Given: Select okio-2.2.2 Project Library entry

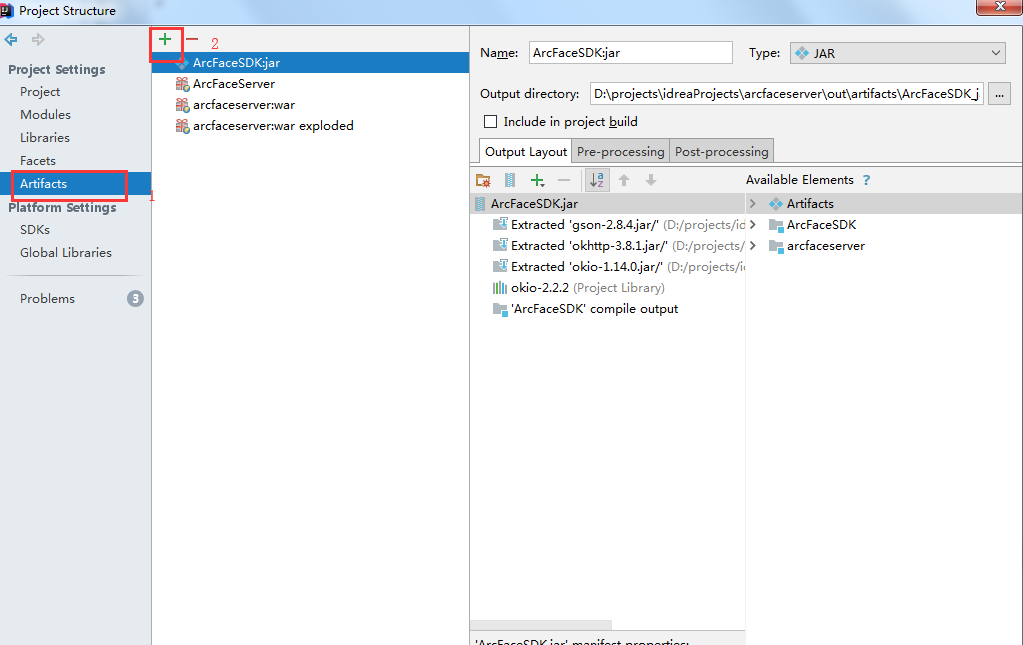Looking at the screenshot, I should tap(579, 288).
